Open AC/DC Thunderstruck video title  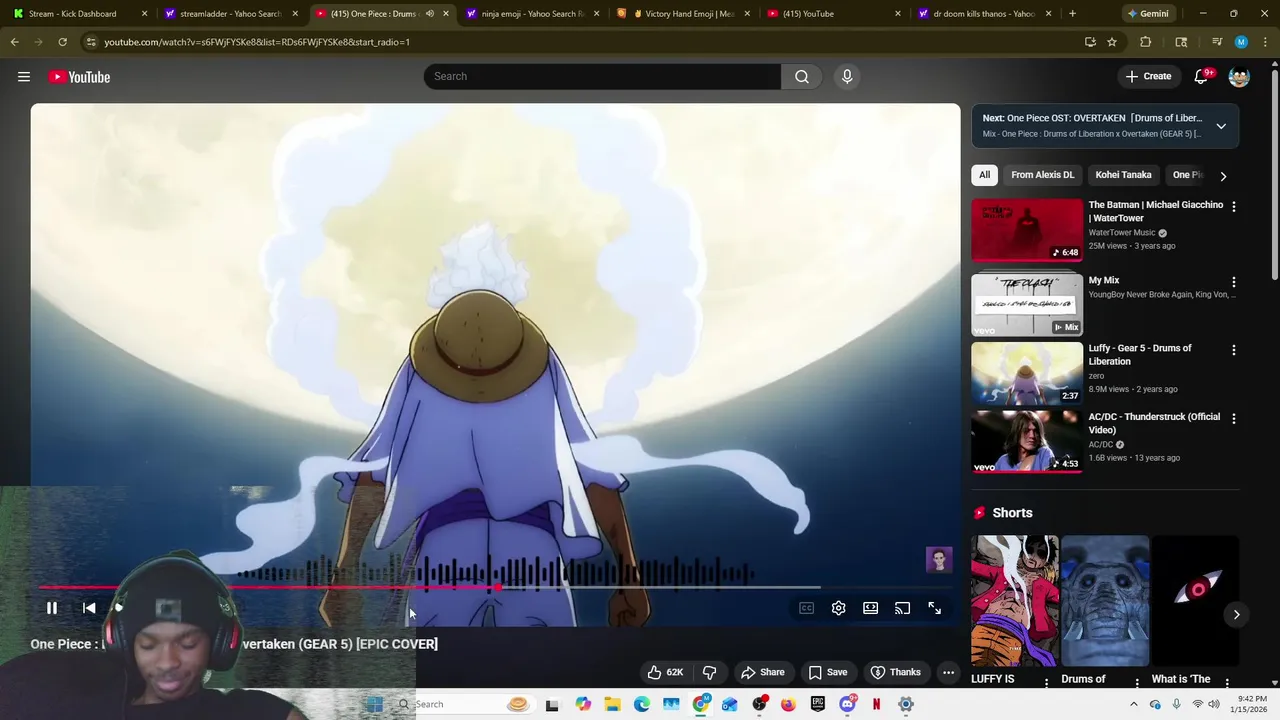click(x=1154, y=423)
